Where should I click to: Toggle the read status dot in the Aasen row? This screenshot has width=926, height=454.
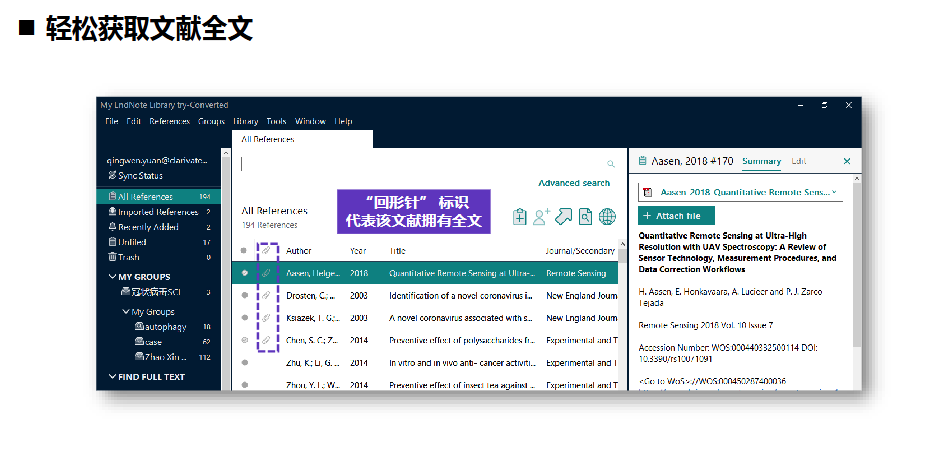(x=244, y=273)
